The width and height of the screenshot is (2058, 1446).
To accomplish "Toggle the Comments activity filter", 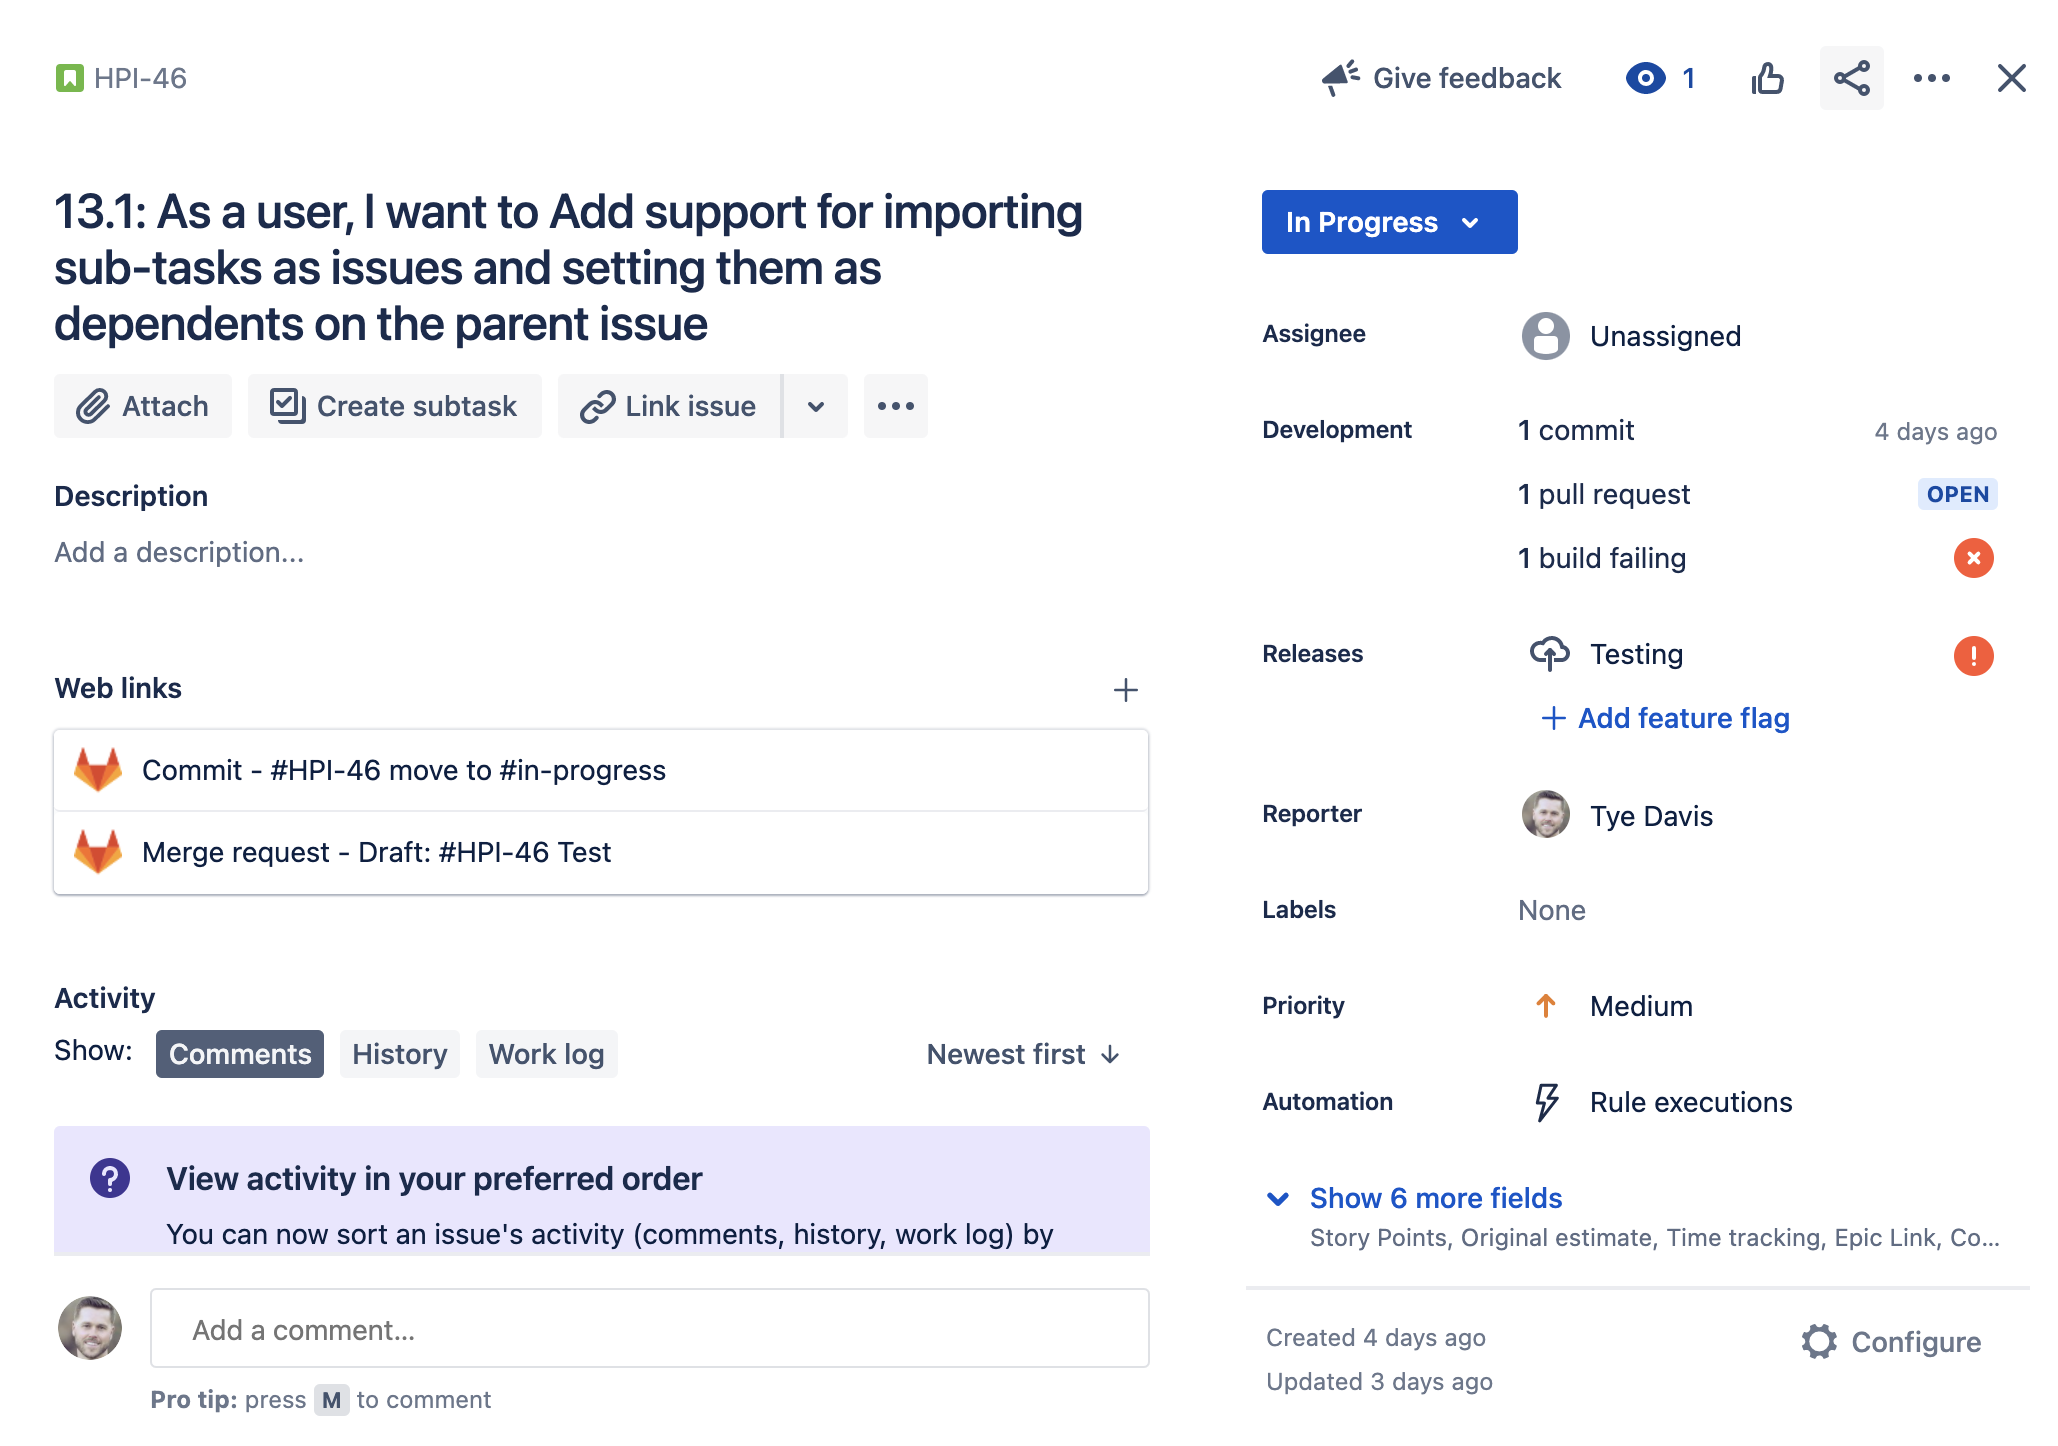I will click(x=239, y=1053).
